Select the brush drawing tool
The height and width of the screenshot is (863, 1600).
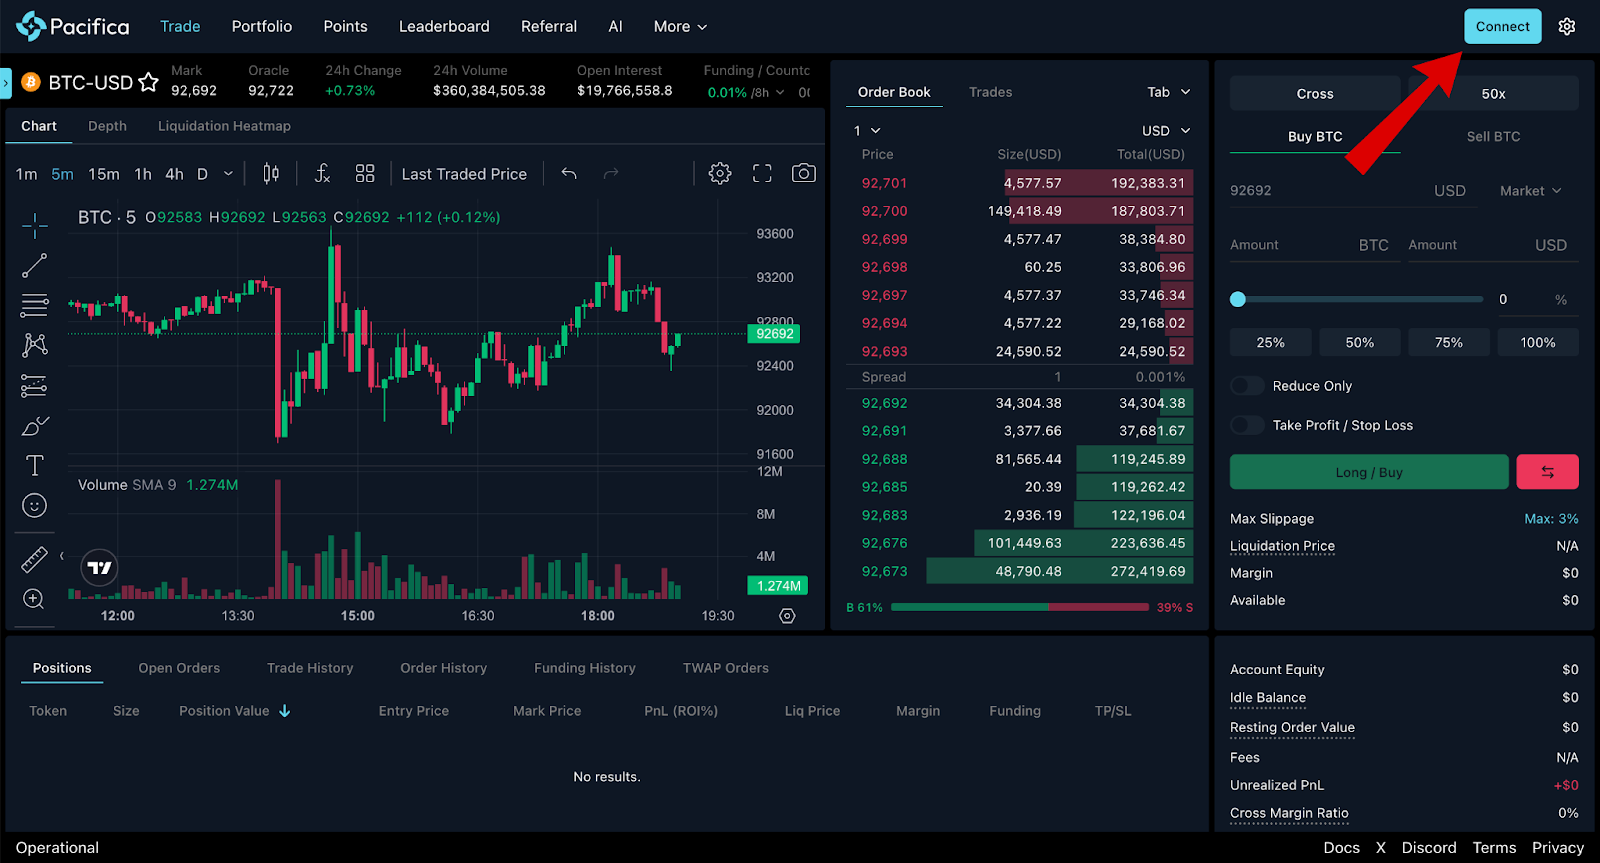(x=35, y=426)
